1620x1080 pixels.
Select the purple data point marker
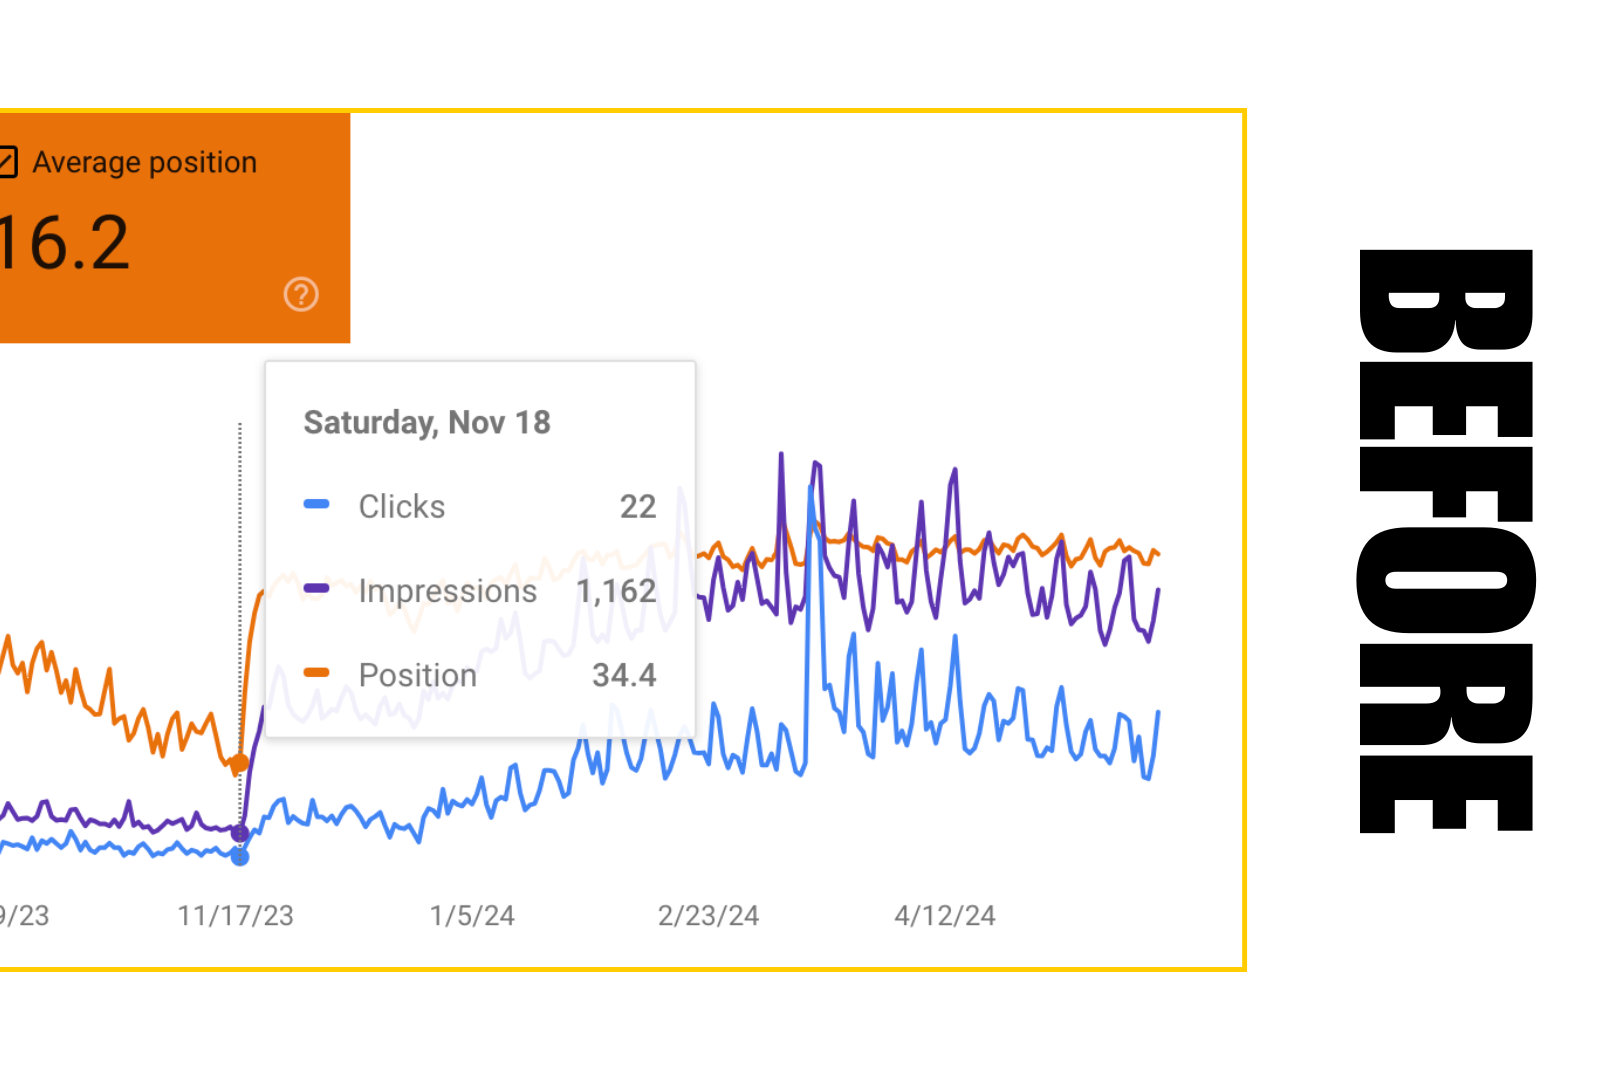click(x=240, y=833)
